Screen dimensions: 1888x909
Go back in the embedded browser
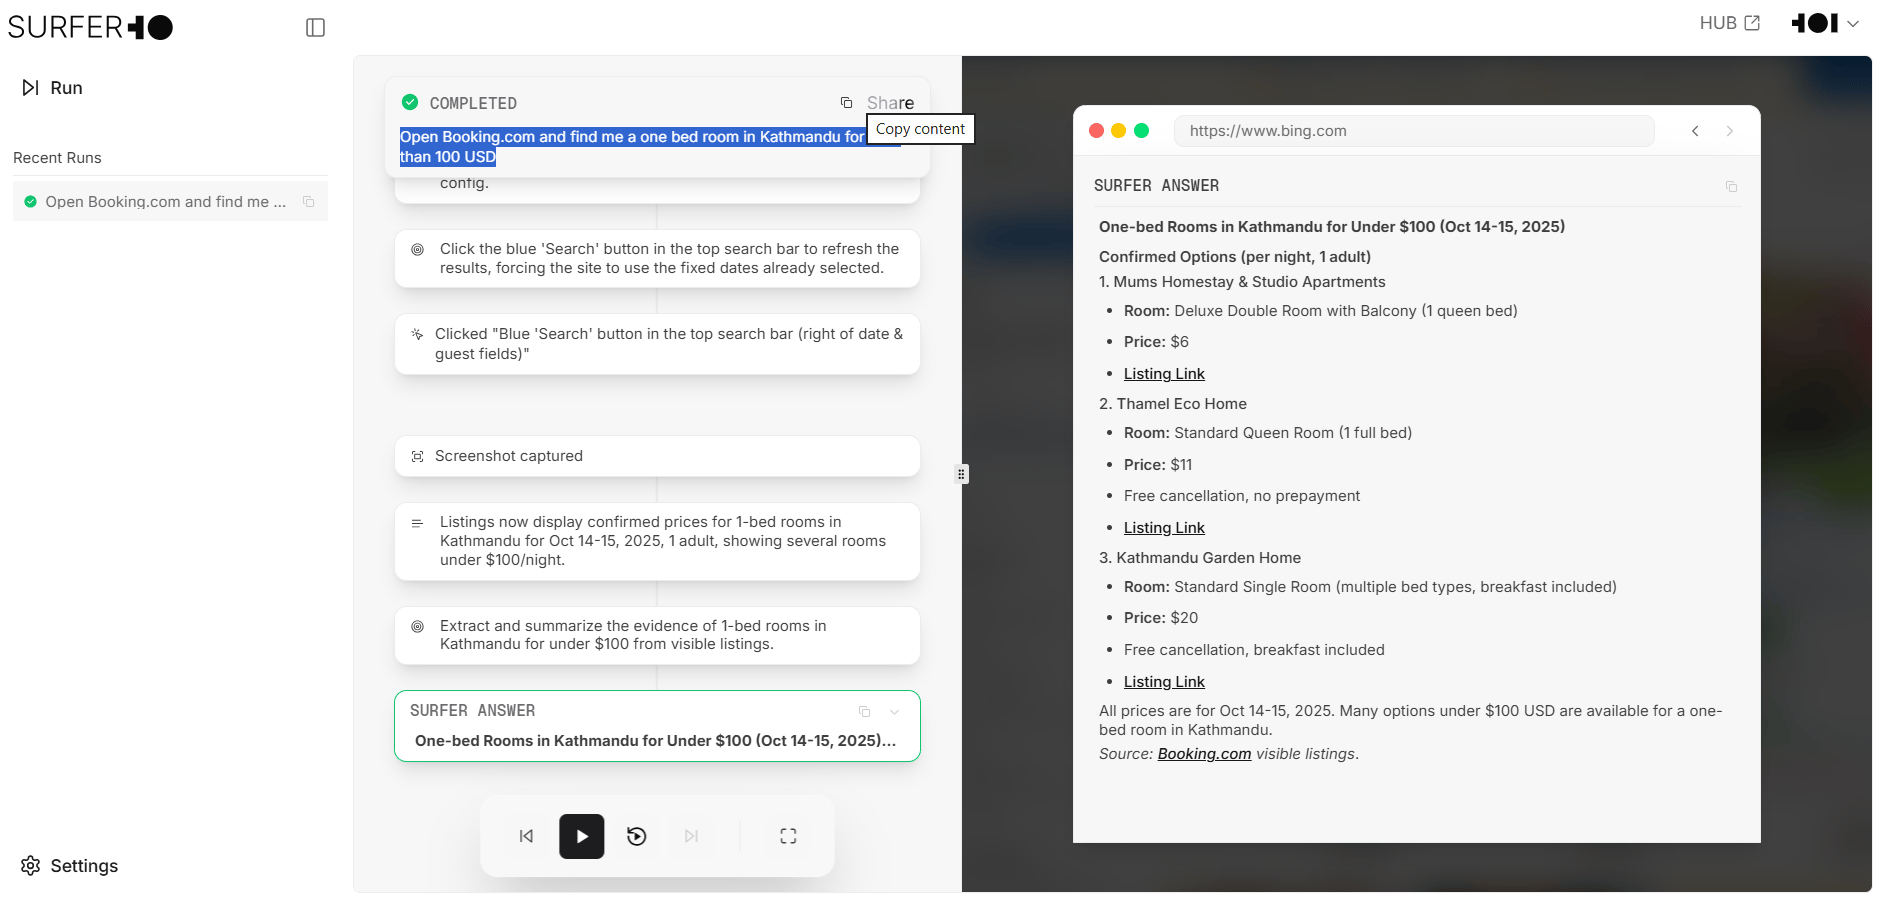coord(1696,131)
